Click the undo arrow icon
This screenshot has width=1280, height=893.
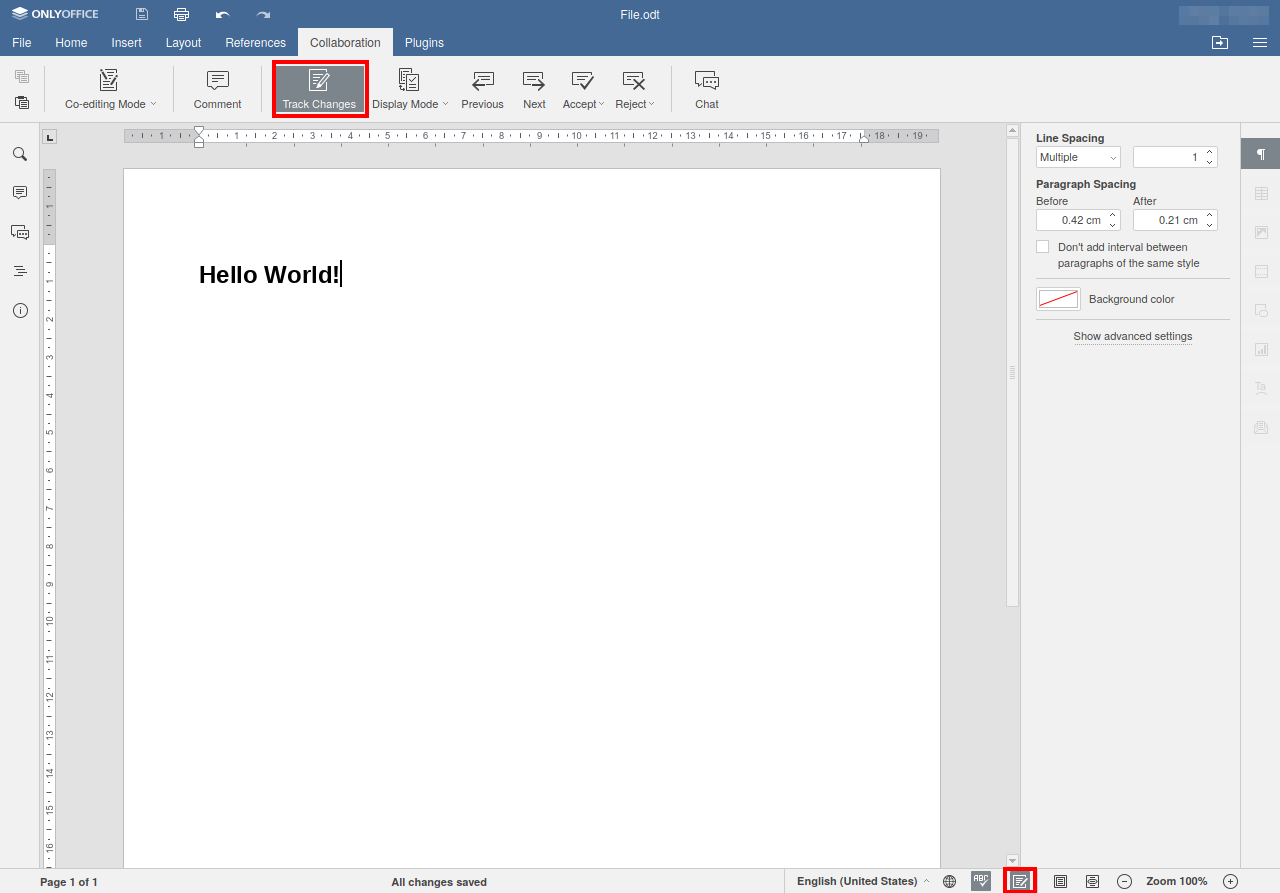point(222,14)
